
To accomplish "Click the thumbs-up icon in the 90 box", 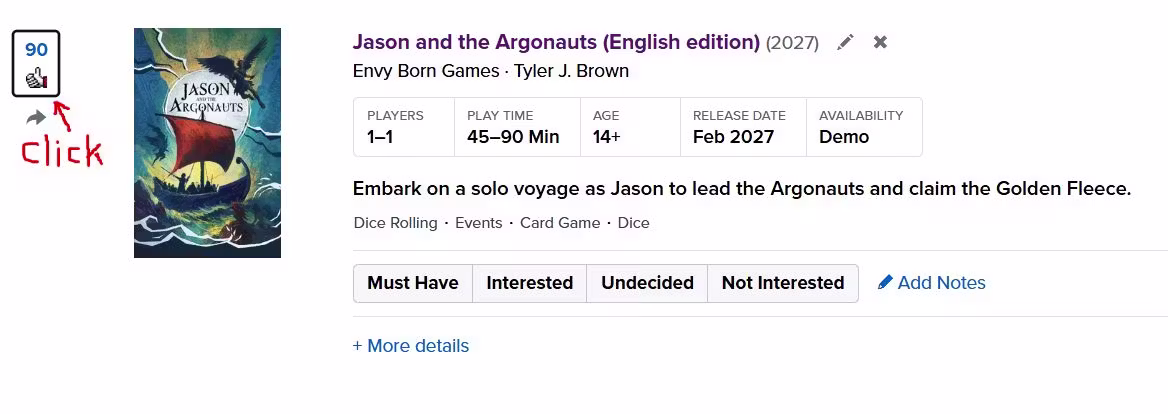I will click(x=36, y=79).
